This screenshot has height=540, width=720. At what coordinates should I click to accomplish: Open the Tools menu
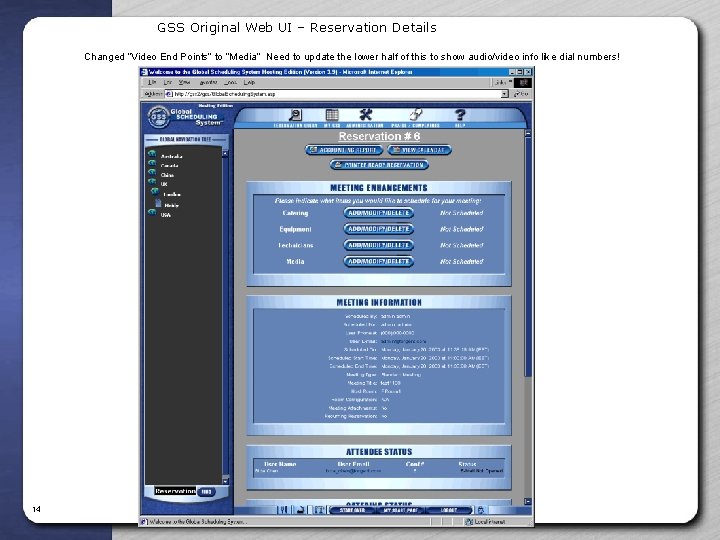[x=231, y=83]
